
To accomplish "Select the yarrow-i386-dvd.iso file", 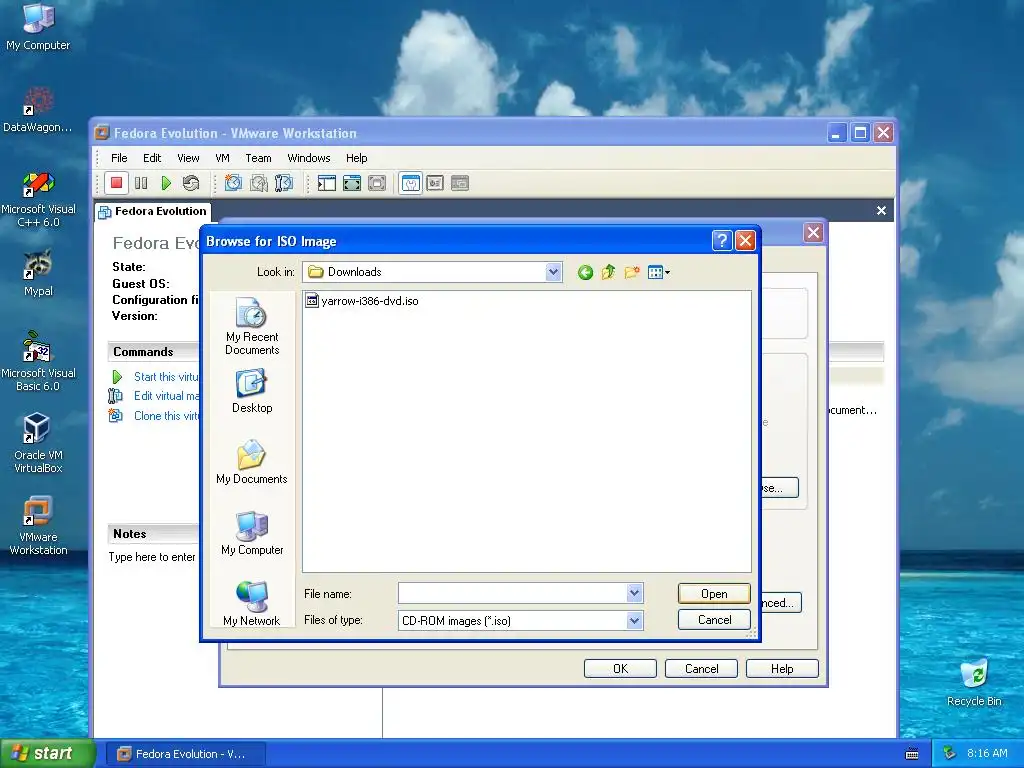I will [362, 301].
